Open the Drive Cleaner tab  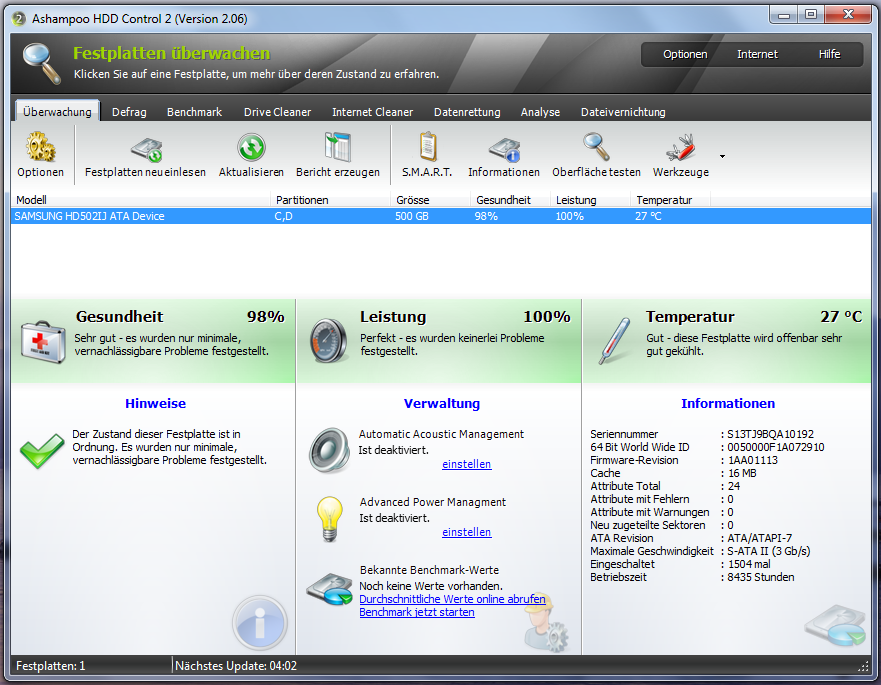[278, 112]
